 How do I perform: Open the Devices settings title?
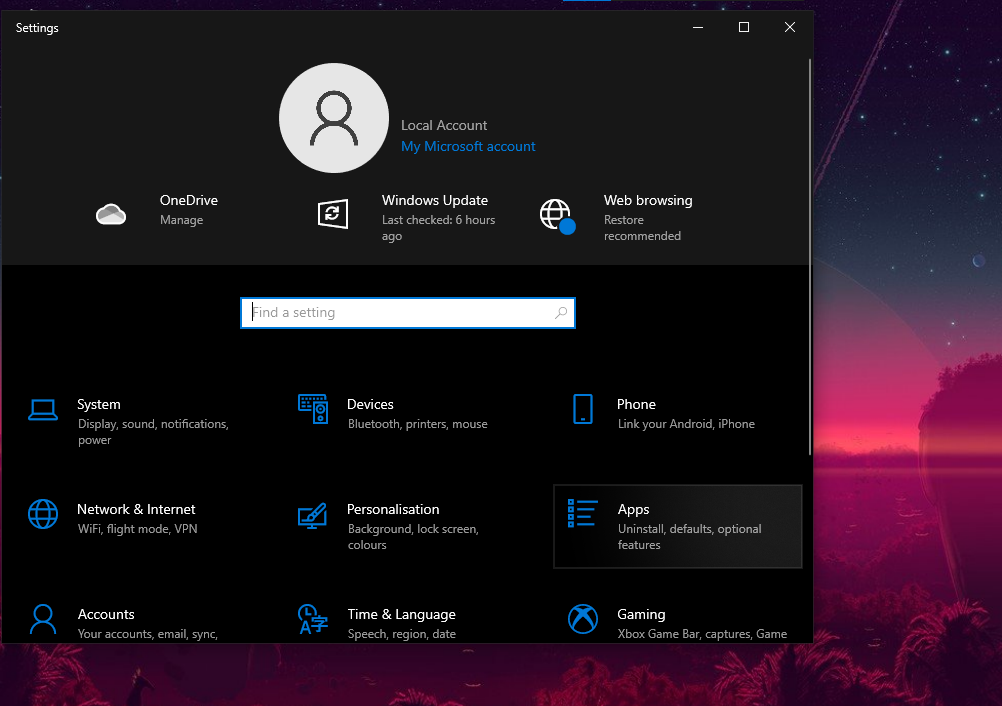pyautogui.click(x=370, y=404)
